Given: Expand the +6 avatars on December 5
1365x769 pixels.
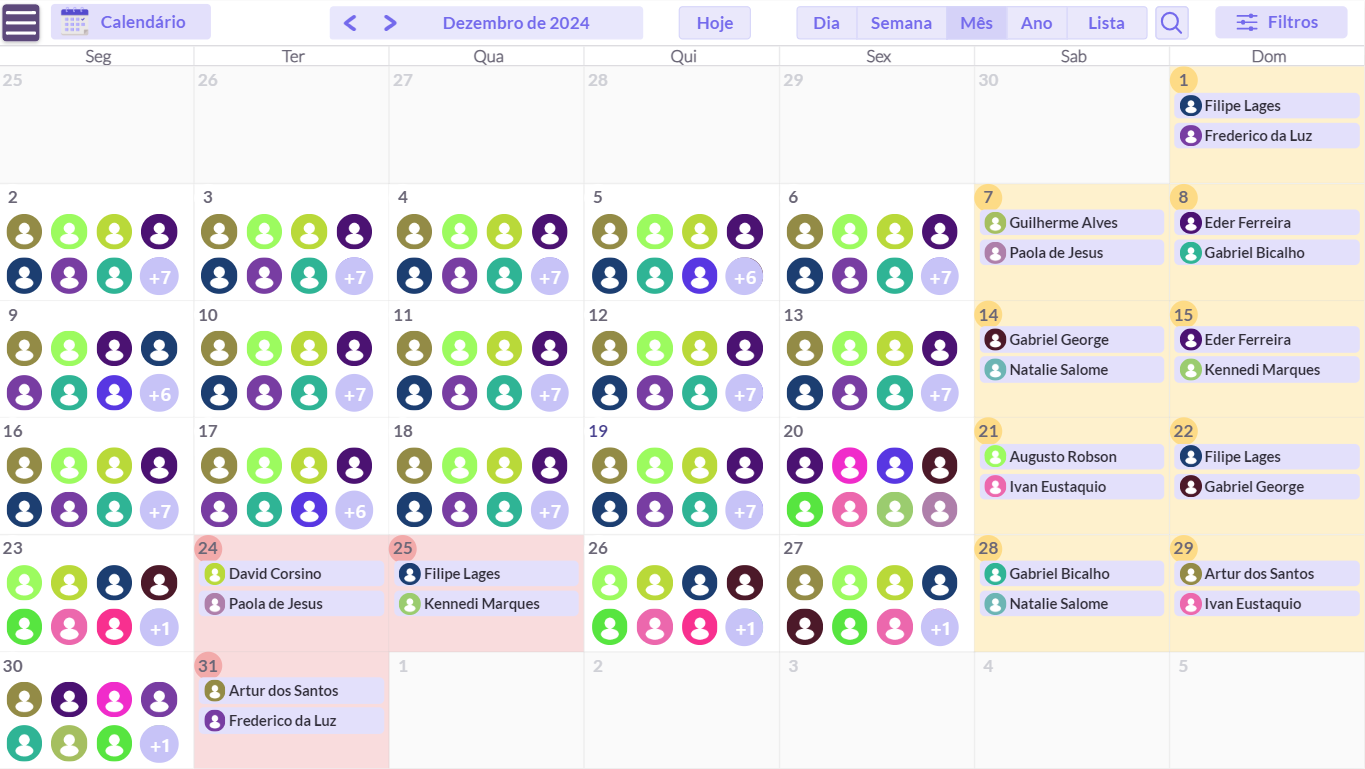Looking at the screenshot, I should coord(745,277).
